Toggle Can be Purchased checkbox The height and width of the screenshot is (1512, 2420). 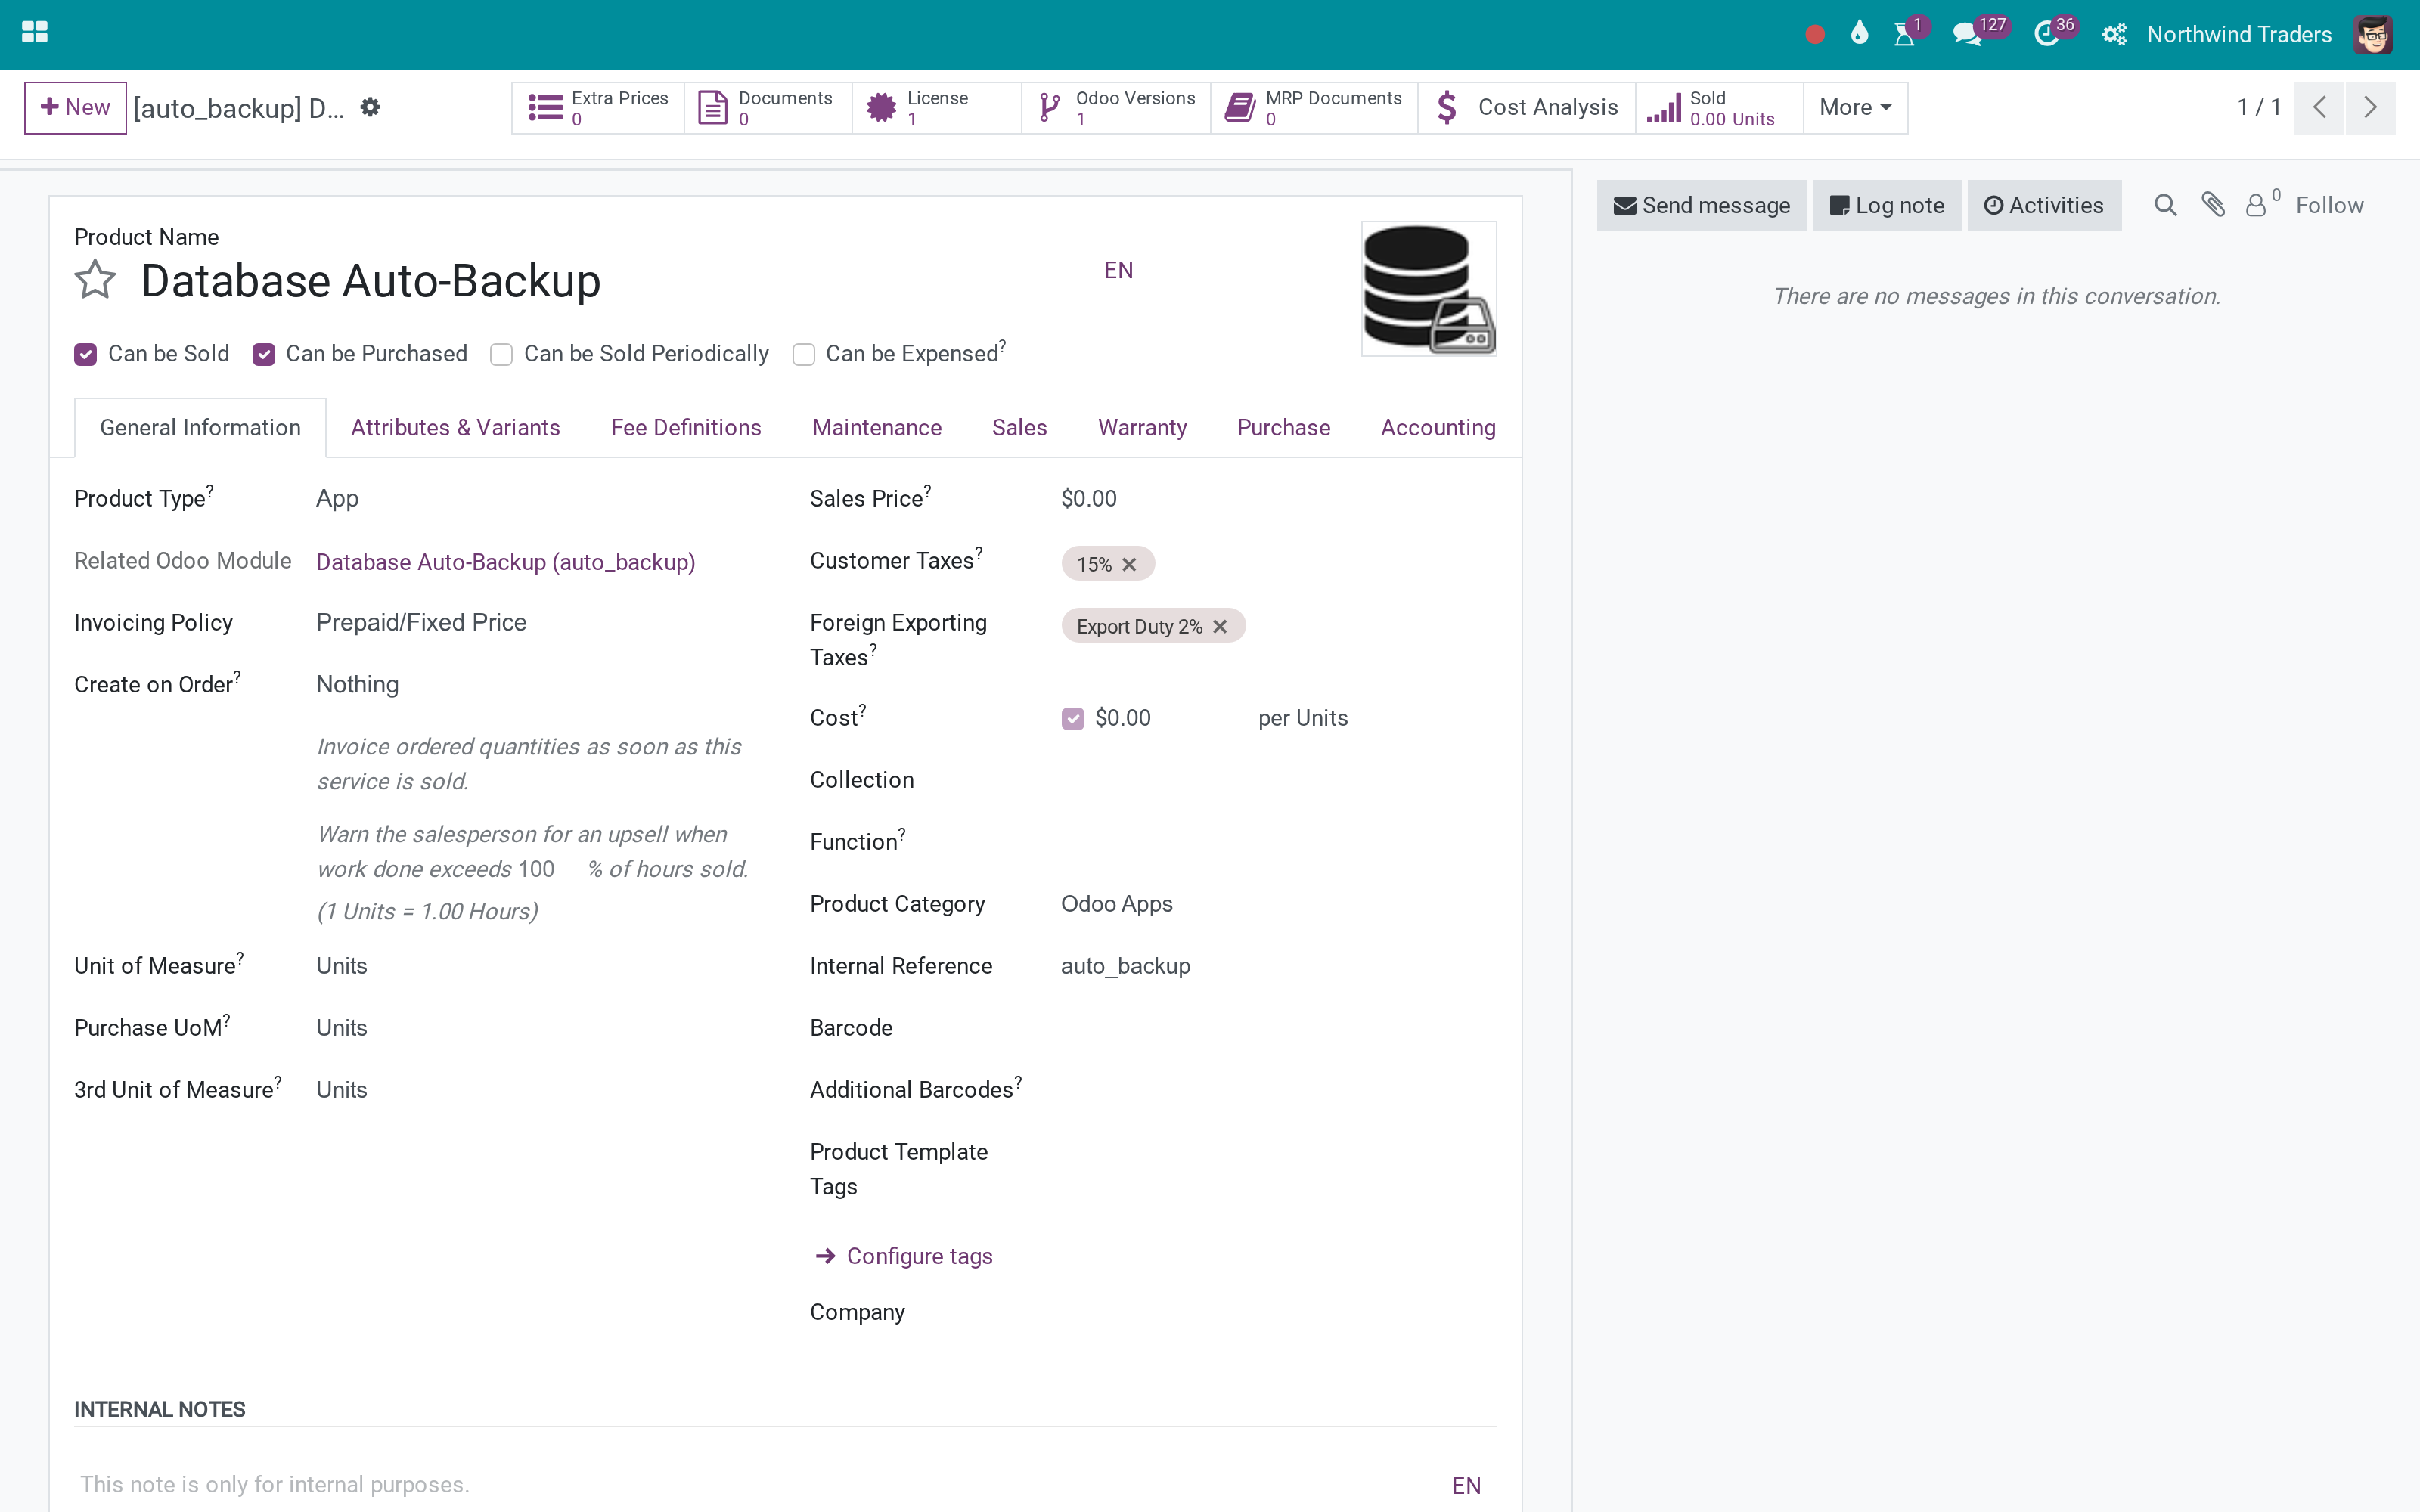pyautogui.click(x=263, y=354)
